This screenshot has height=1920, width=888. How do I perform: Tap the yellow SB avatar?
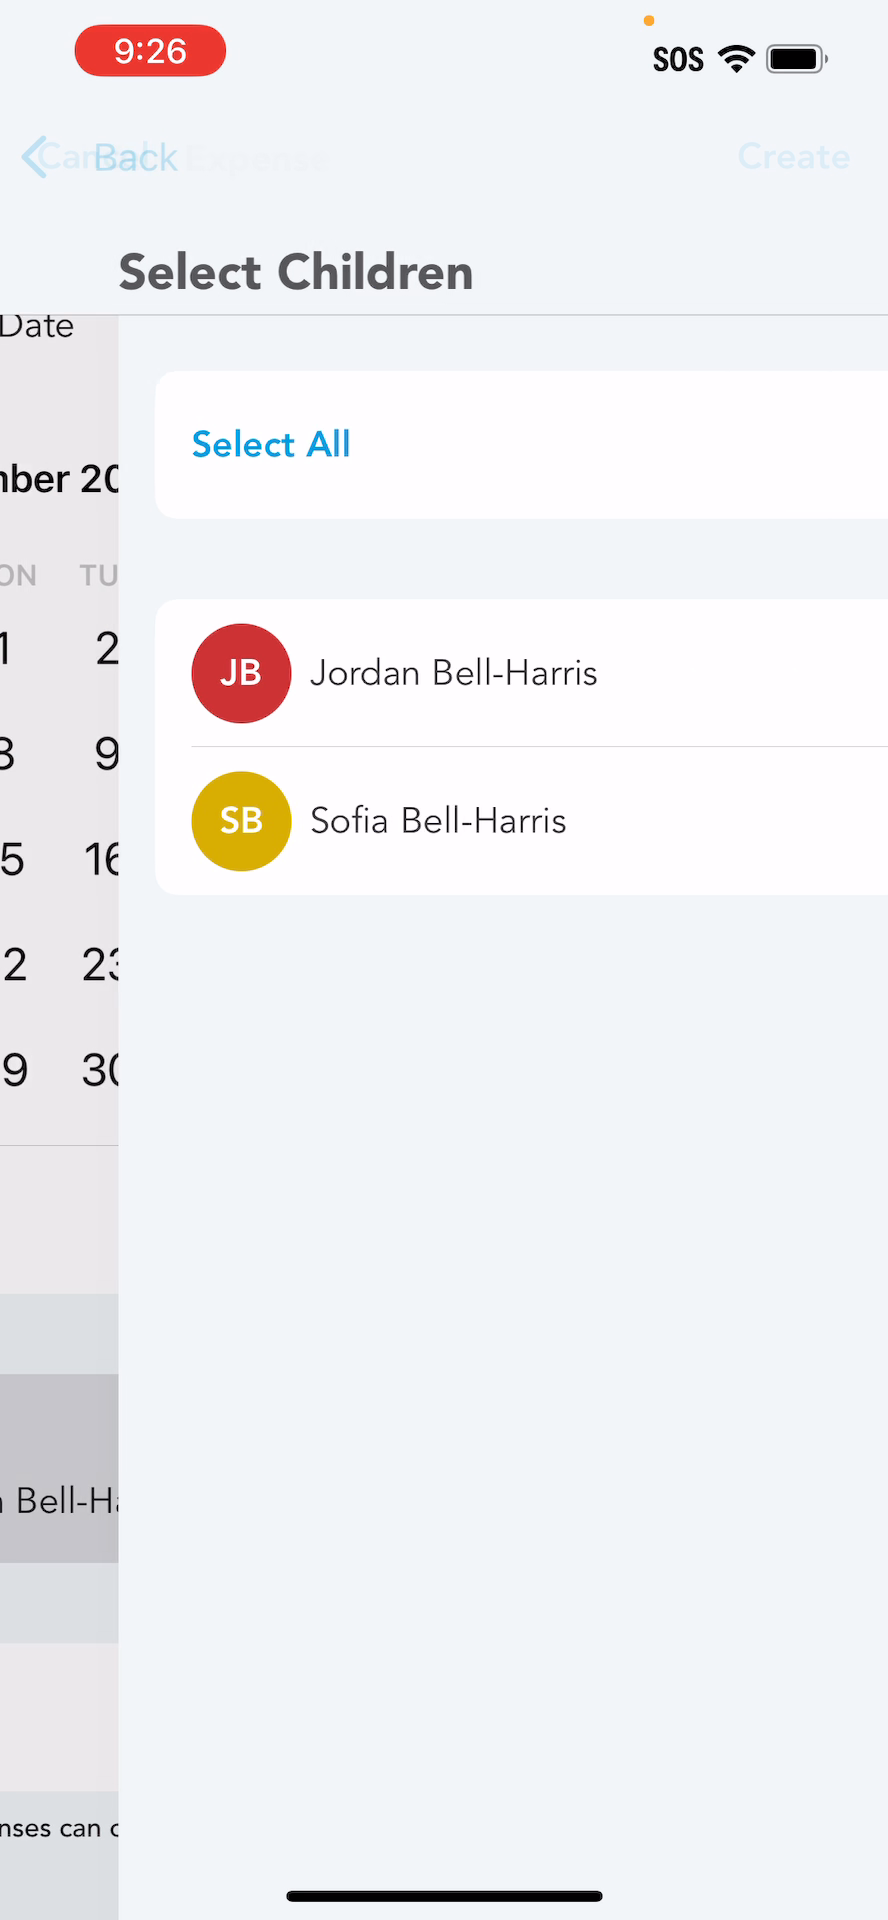(241, 821)
